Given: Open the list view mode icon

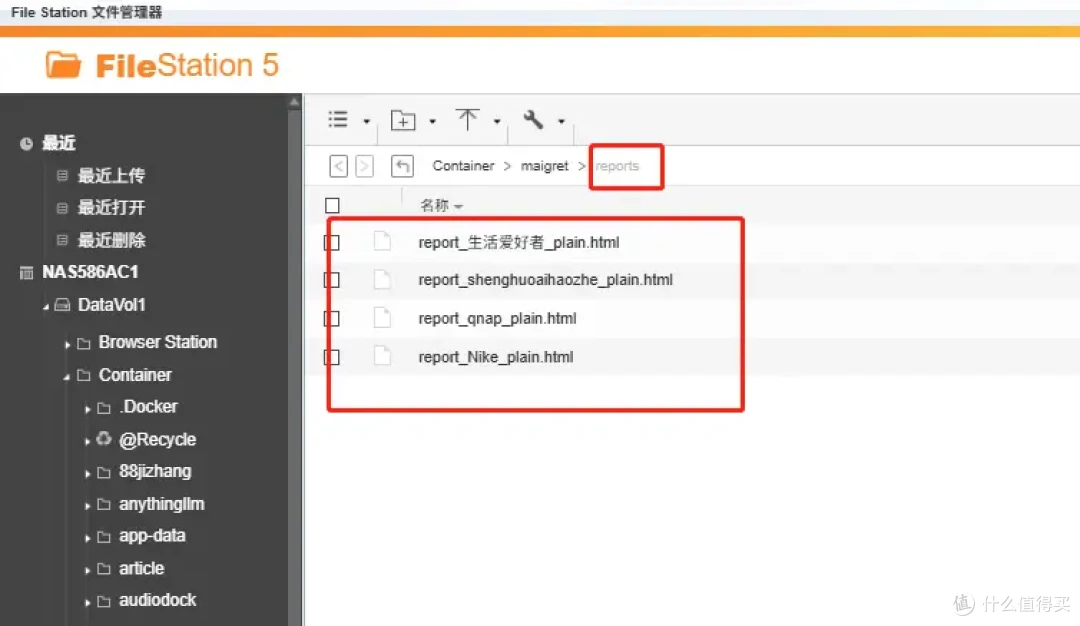Looking at the screenshot, I should click(x=338, y=120).
